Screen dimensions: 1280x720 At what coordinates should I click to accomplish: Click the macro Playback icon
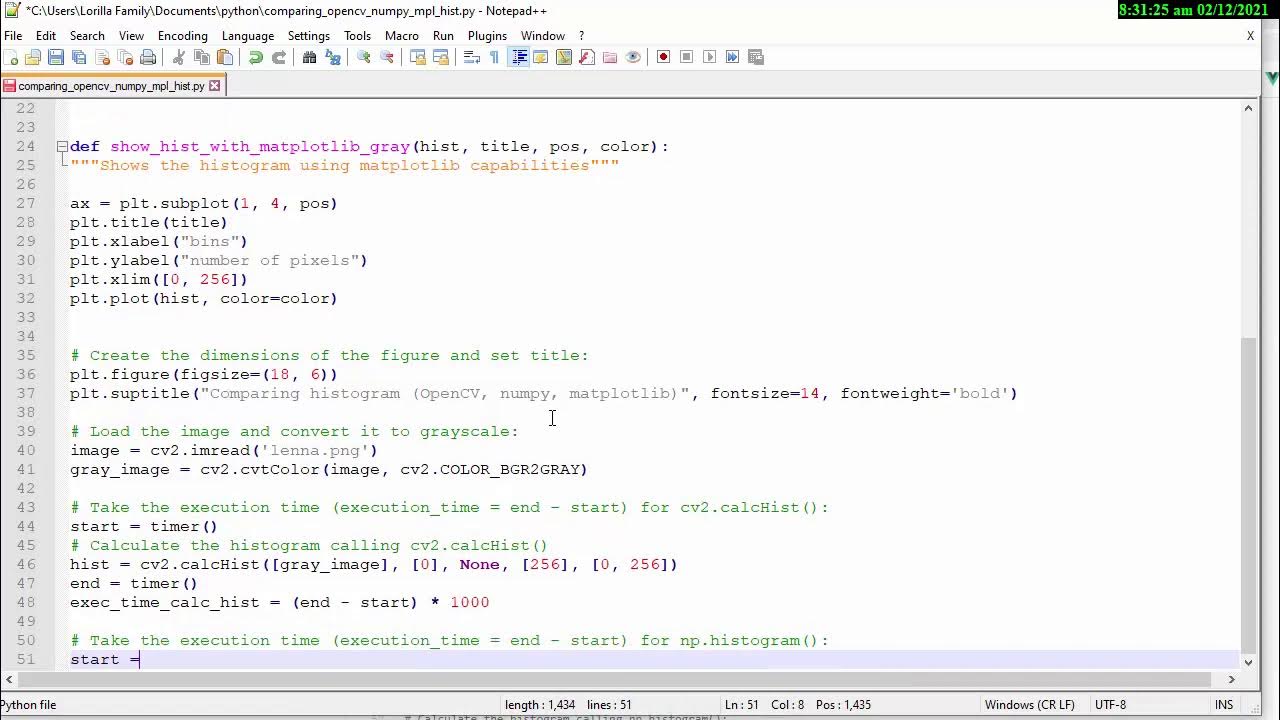(709, 57)
